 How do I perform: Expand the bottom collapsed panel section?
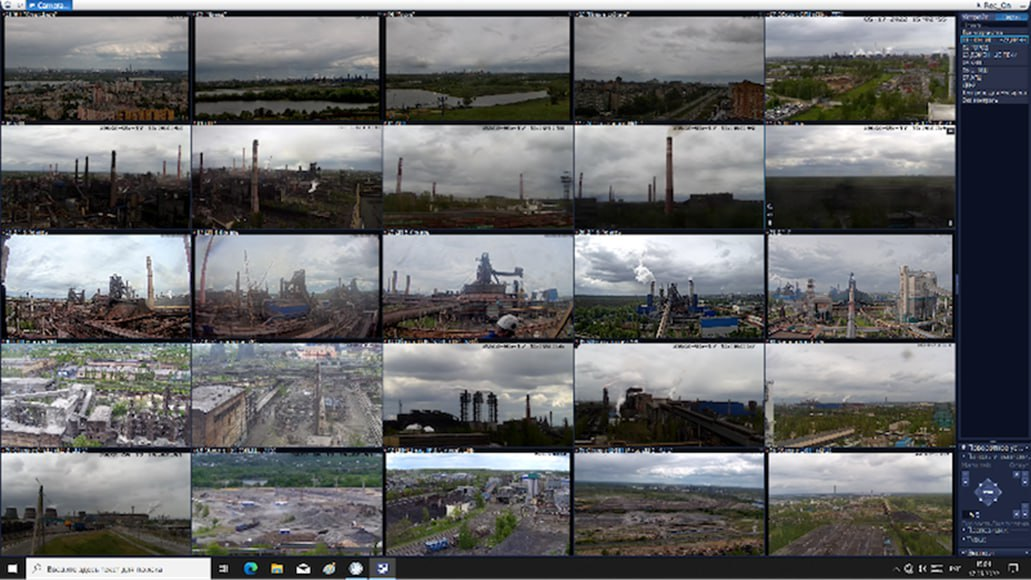991,552
